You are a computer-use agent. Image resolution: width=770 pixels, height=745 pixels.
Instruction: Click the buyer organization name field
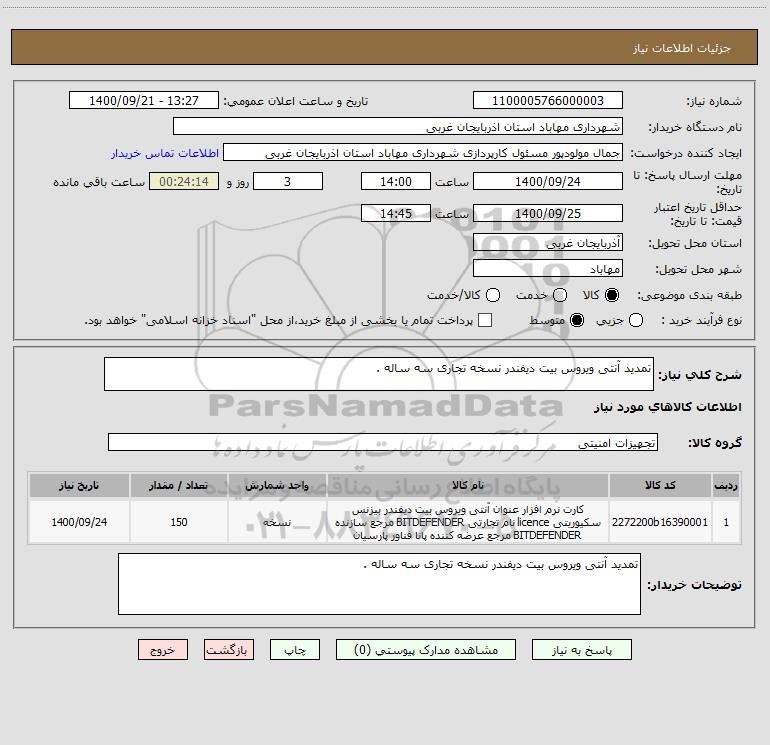(x=398, y=126)
